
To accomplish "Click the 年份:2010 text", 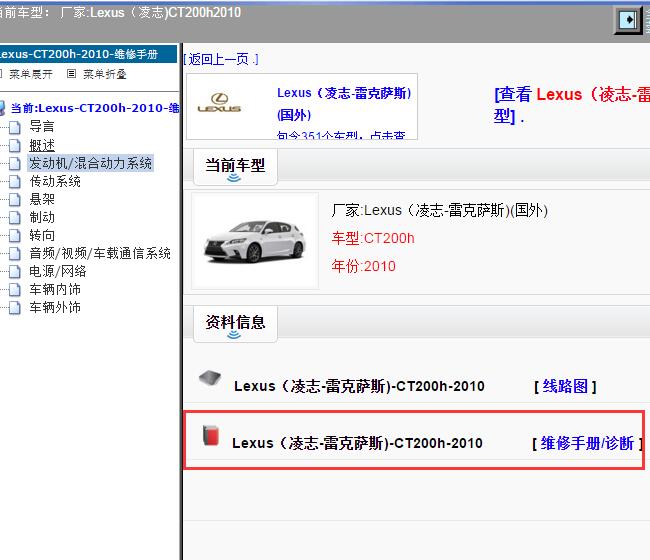I will (x=363, y=266).
